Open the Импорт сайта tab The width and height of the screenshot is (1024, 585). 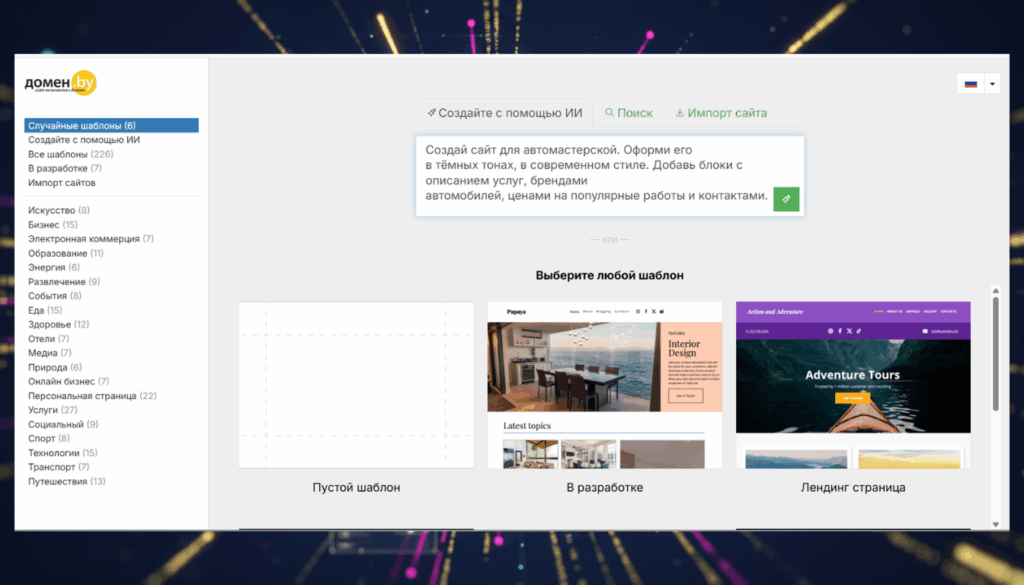721,113
